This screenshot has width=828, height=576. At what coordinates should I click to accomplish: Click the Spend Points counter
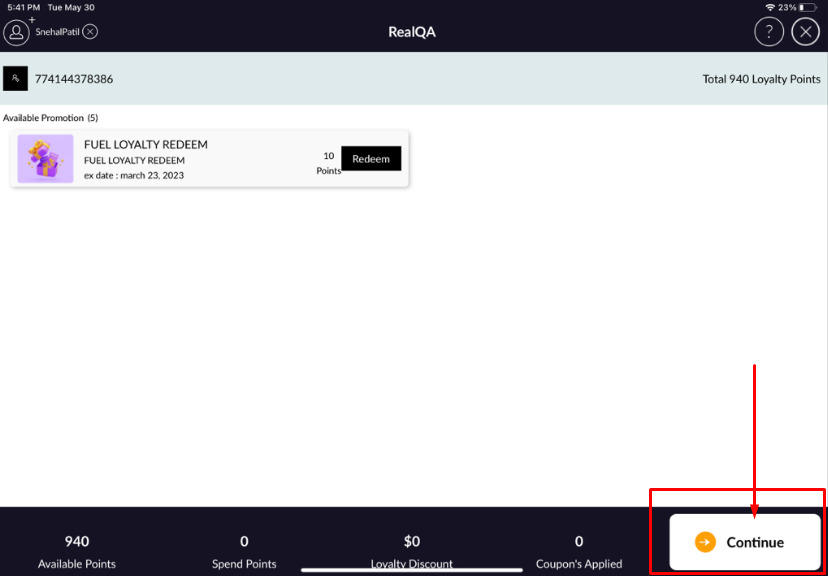244,551
